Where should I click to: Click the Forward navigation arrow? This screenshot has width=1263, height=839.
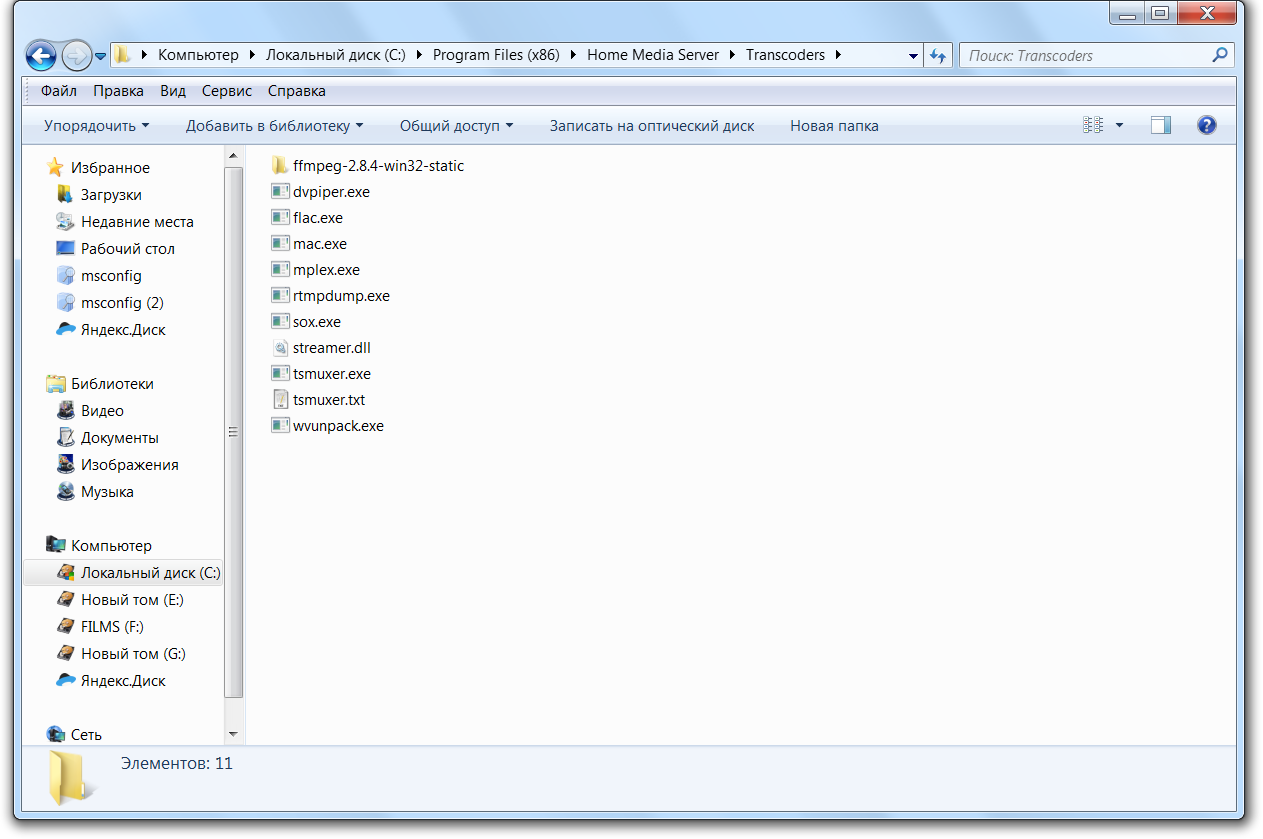click(x=76, y=56)
